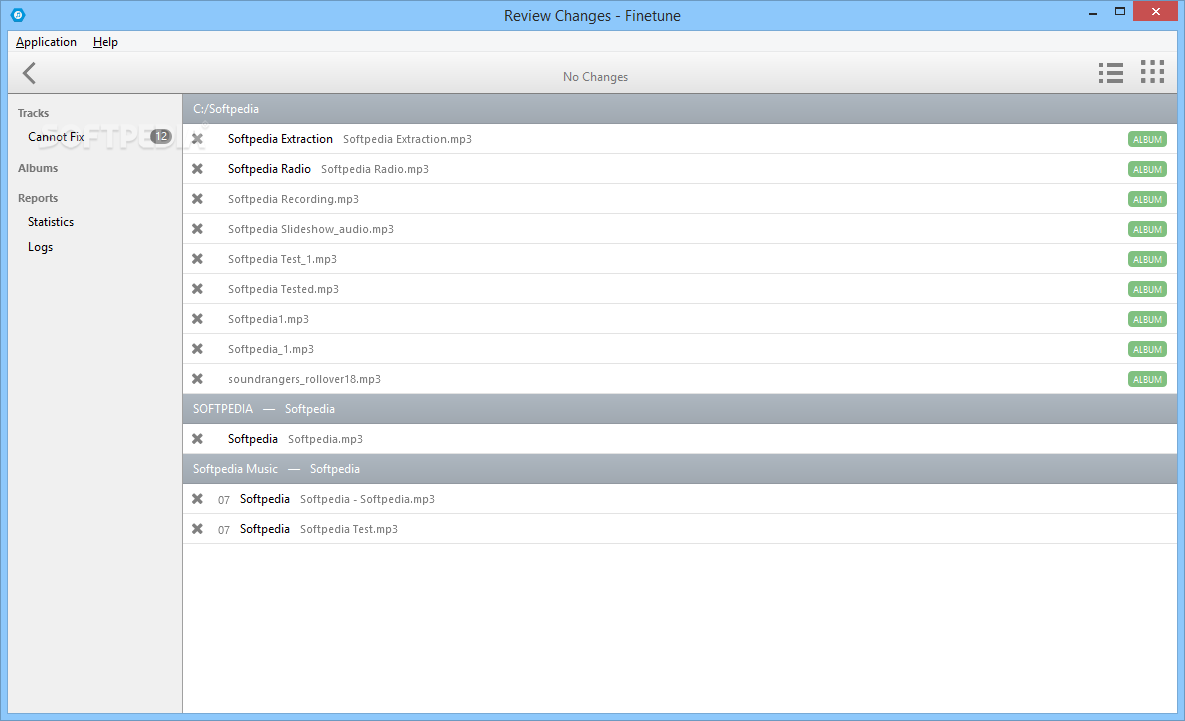Click ALBUM badge on Softpedia Test_1.mp3 row
Image resolution: width=1185 pixels, height=721 pixels.
tap(1147, 259)
